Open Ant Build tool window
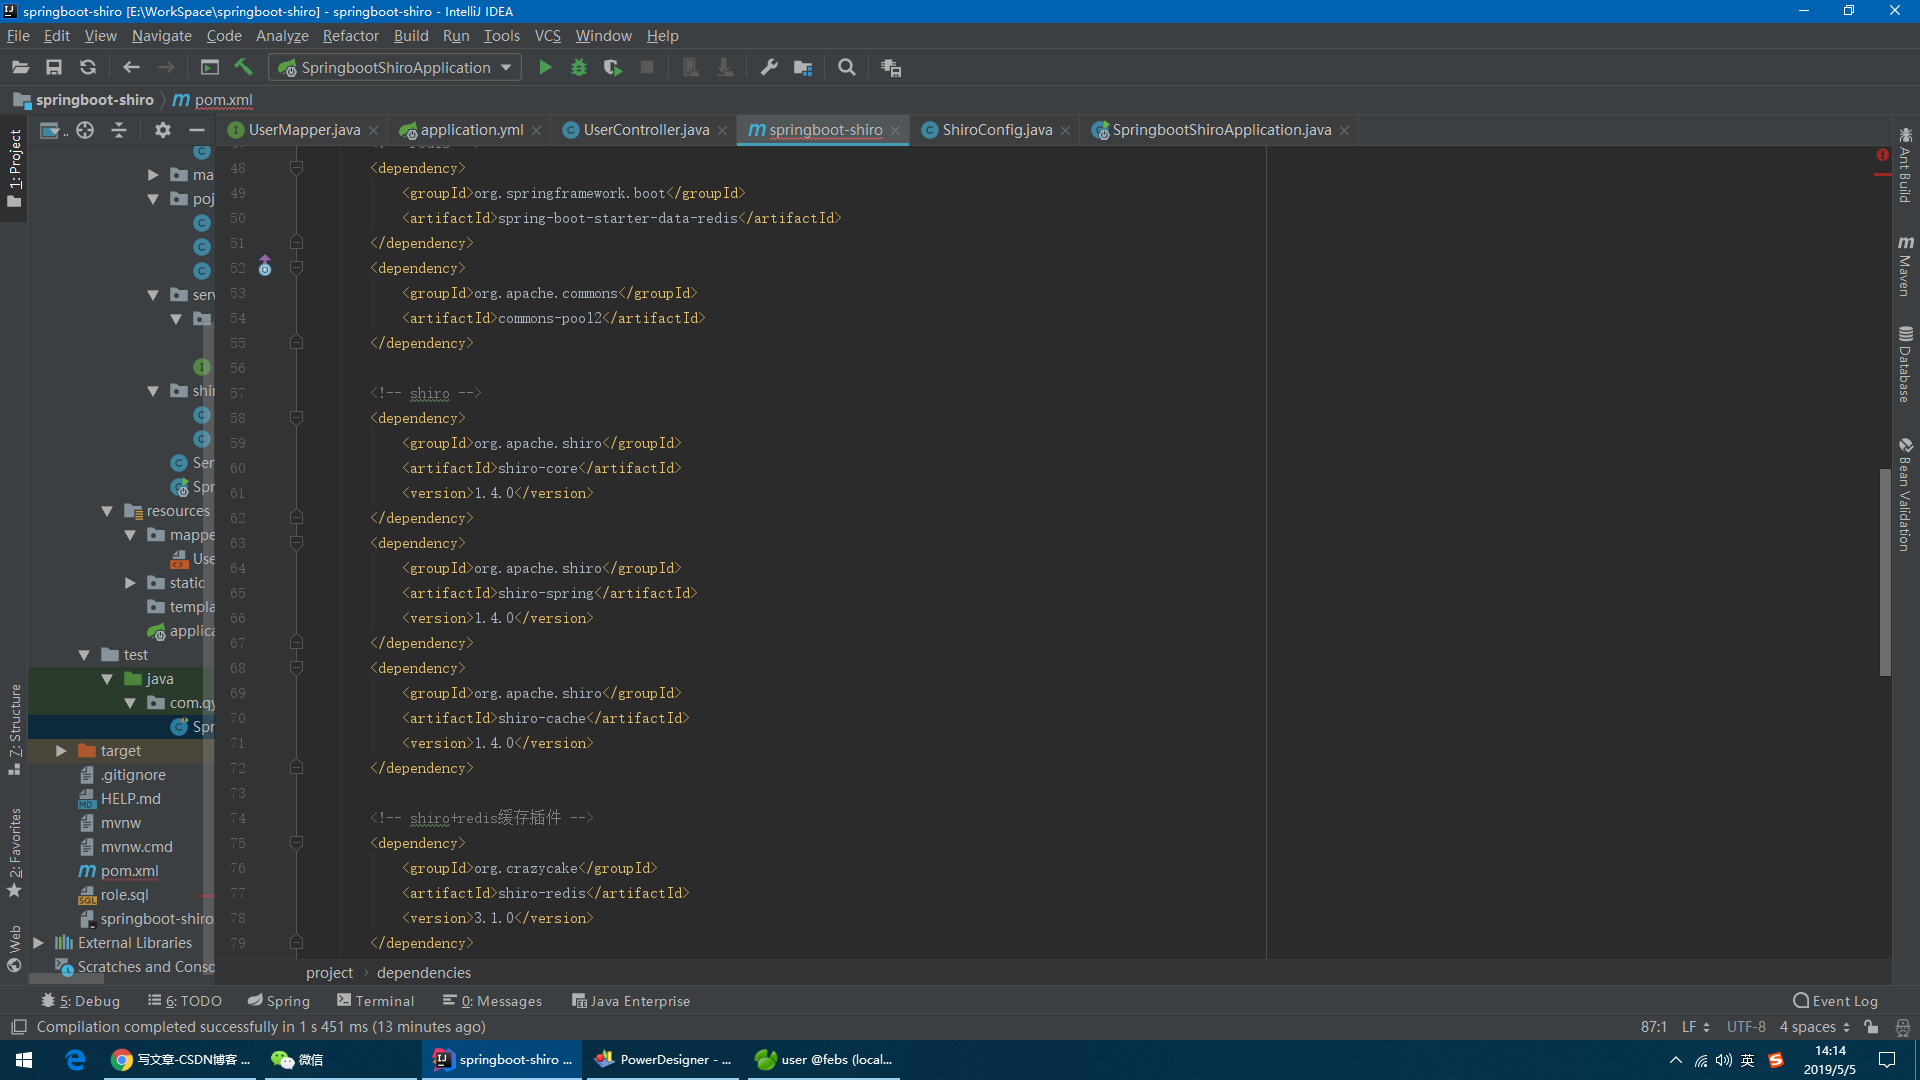Viewport: 1920px width, 1080px height. (1905, 165)
